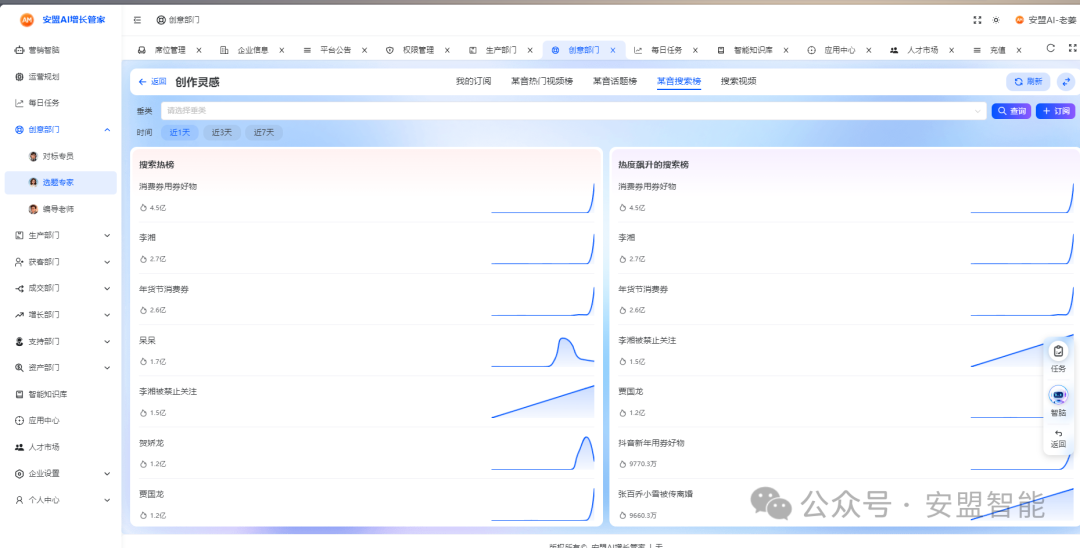
Task: Close the 席位管理 tab
Action: point(199,50)
